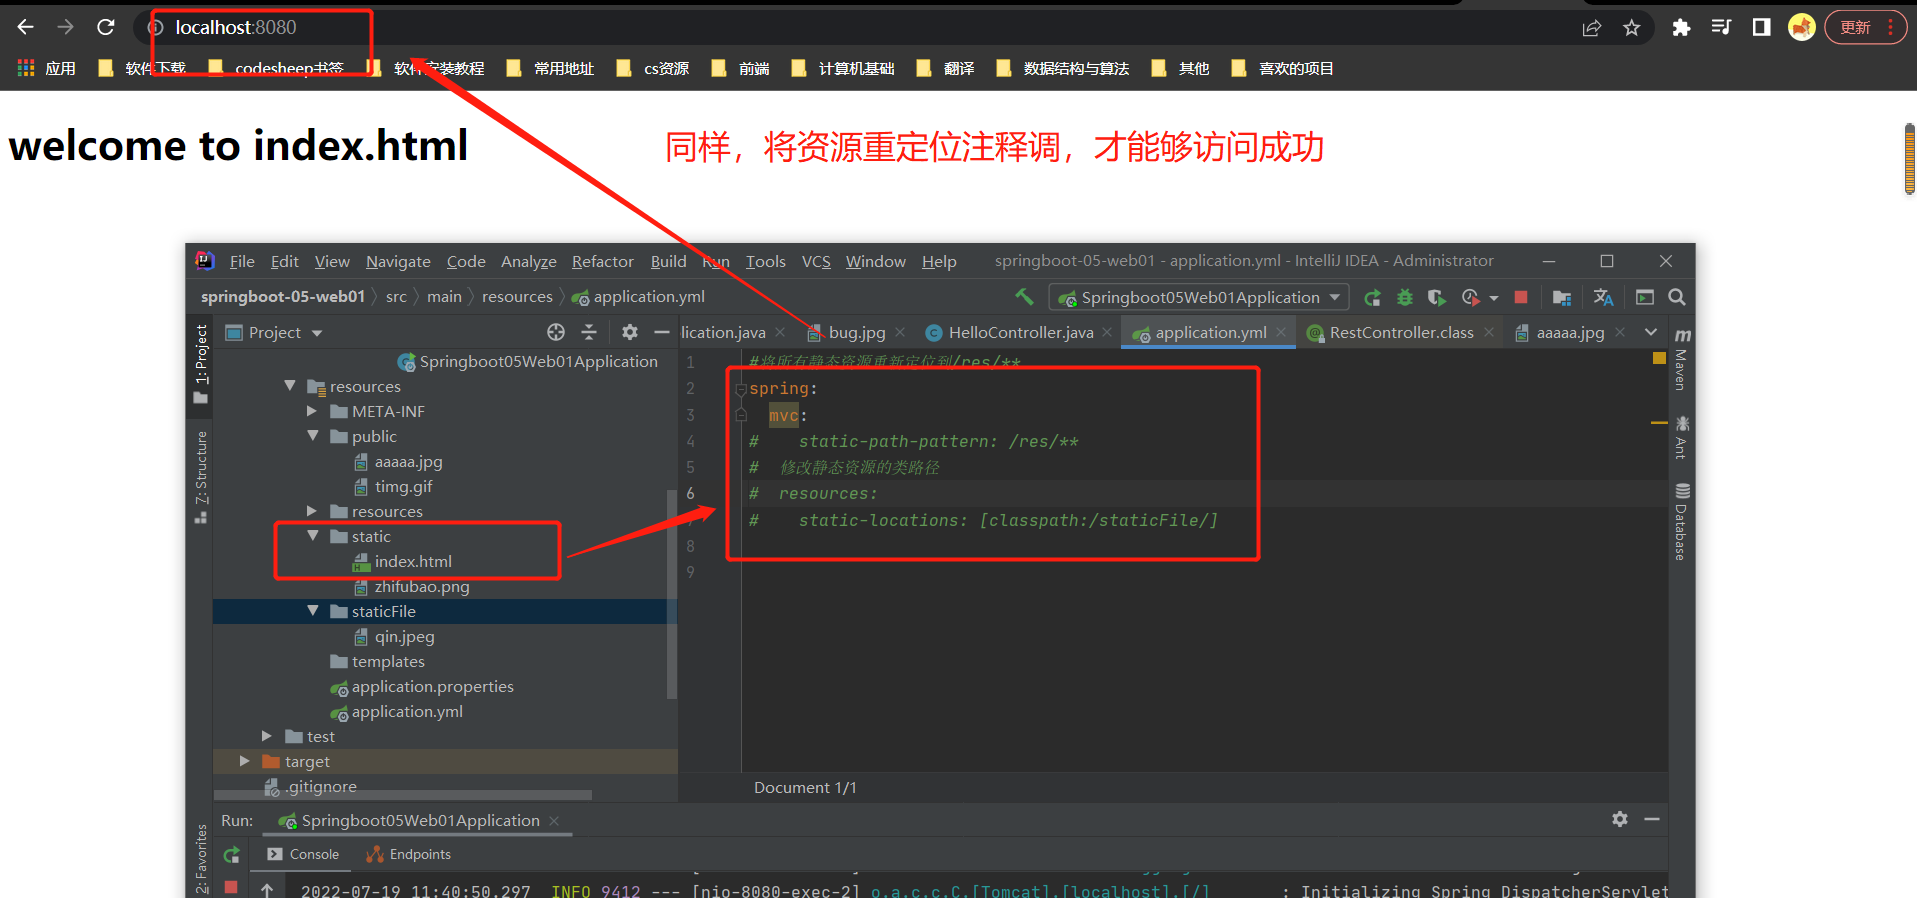The image size is (1917, 898).
Task: Click the locate/select opened file target icon
Action: coord(556,332)
